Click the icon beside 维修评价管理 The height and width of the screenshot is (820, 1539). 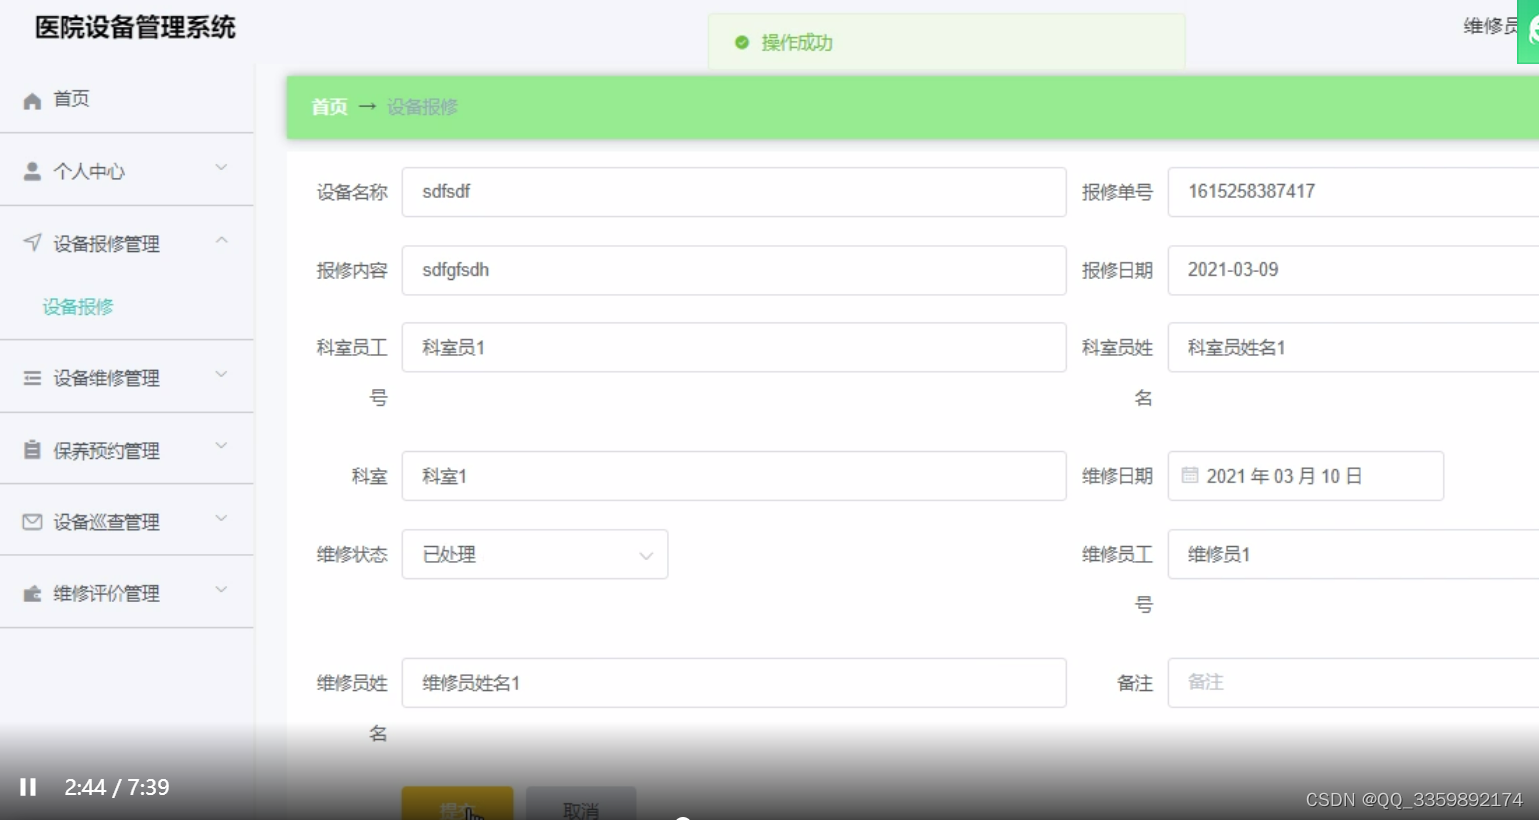tap(32, 593)
